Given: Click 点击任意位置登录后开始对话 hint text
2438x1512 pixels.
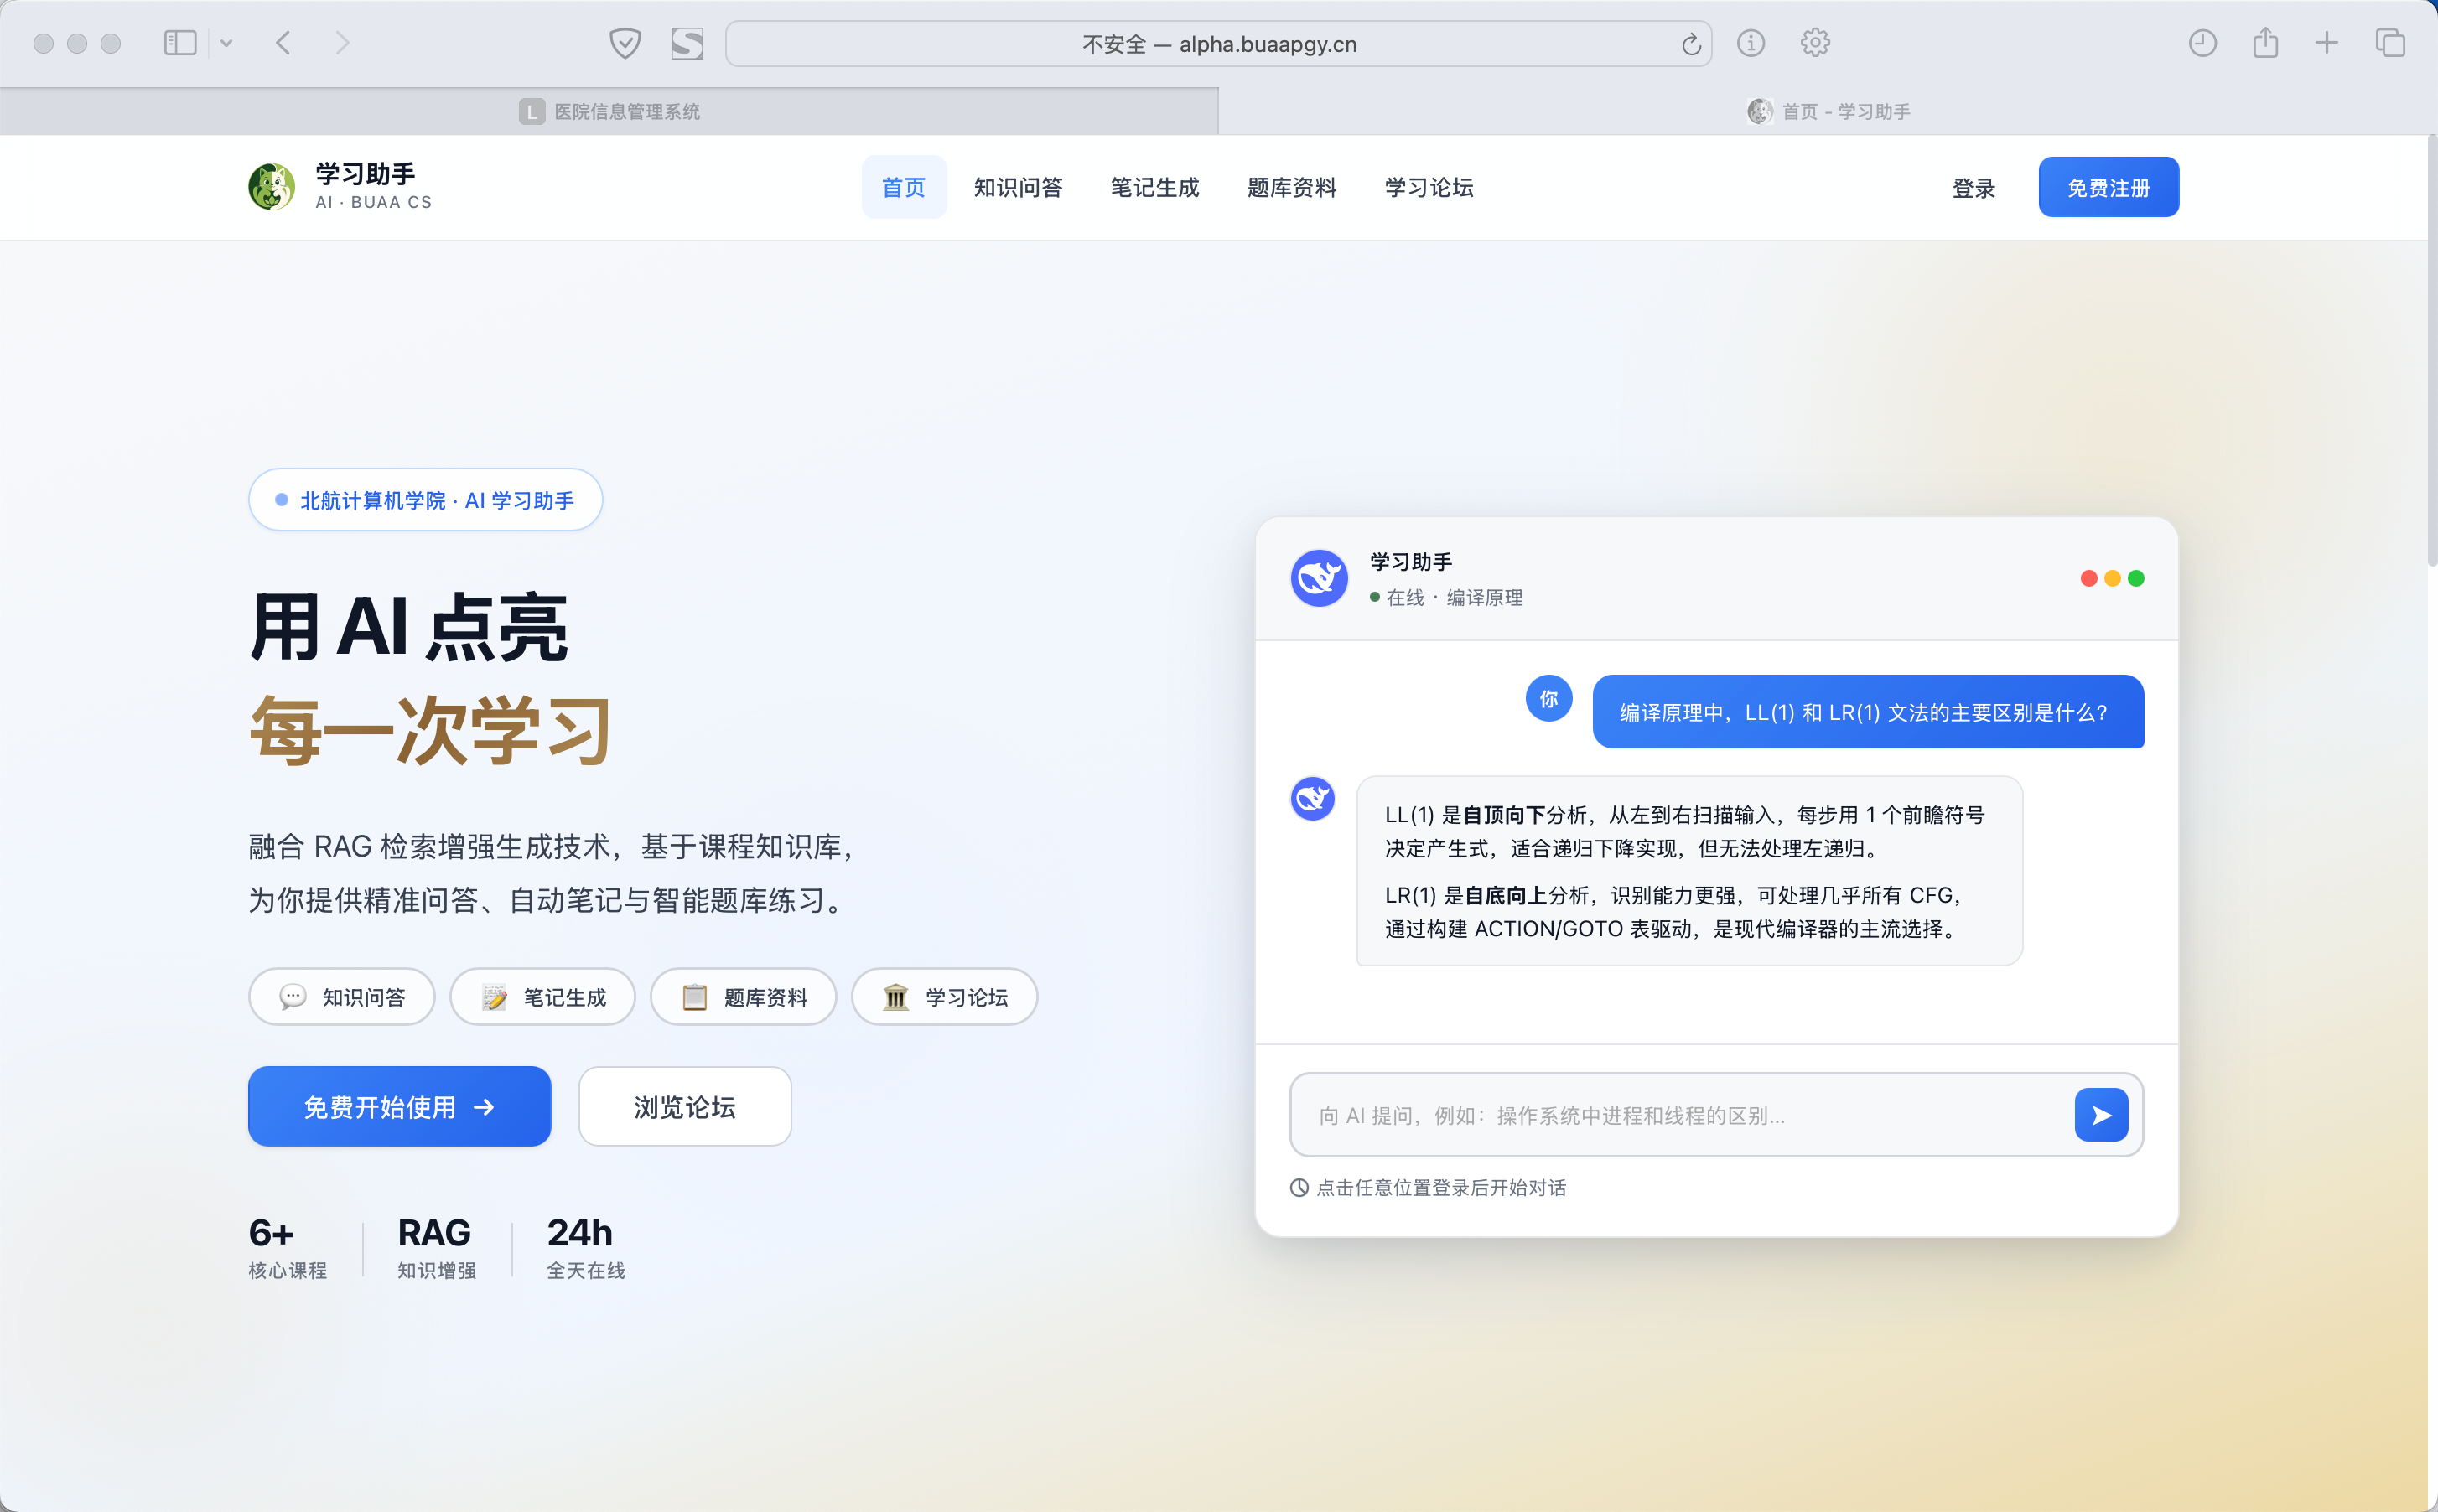Looking at the screenshot, I should tap(1441, 1187).
